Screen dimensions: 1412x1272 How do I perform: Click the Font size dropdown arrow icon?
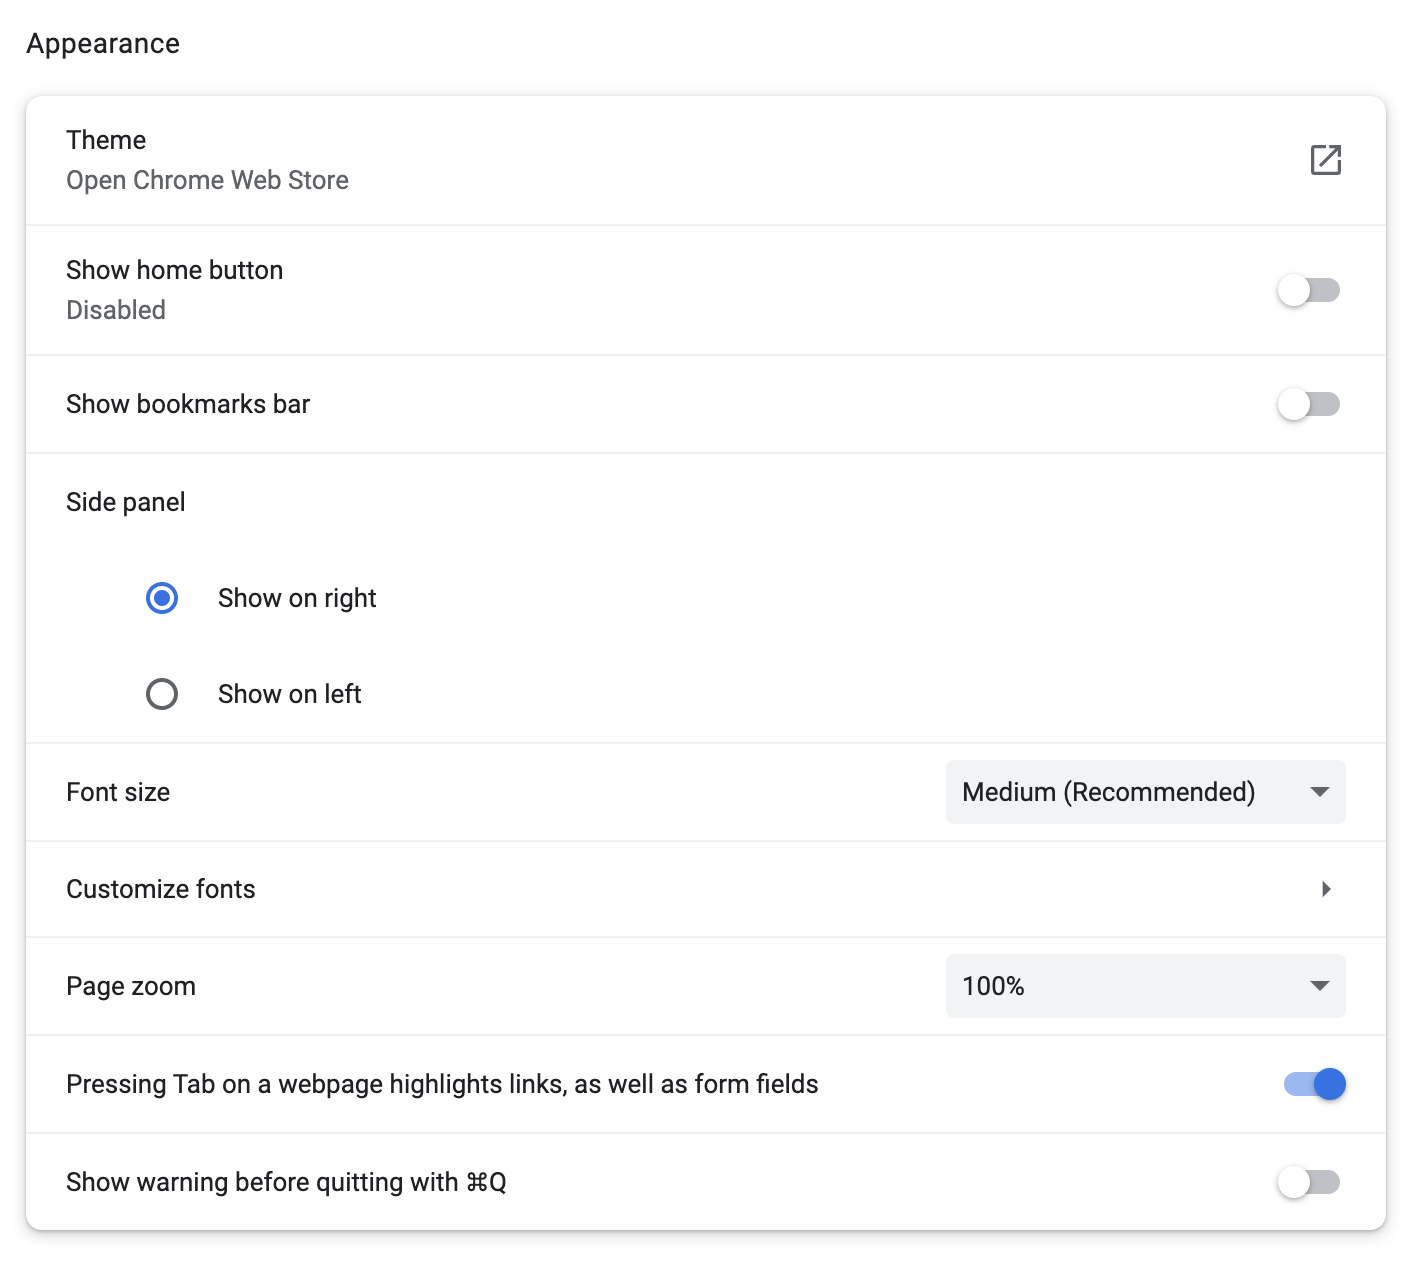(1319, 792)
